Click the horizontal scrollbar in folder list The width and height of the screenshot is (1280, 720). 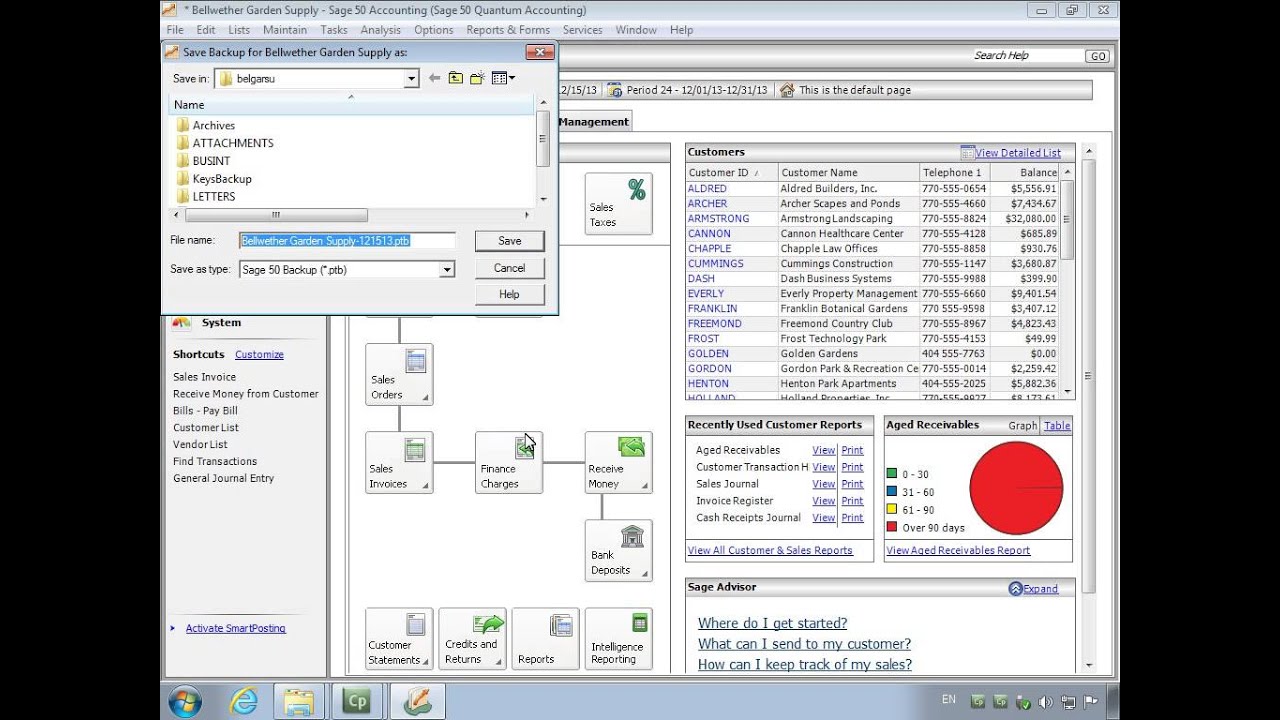(x=275, y=215)
